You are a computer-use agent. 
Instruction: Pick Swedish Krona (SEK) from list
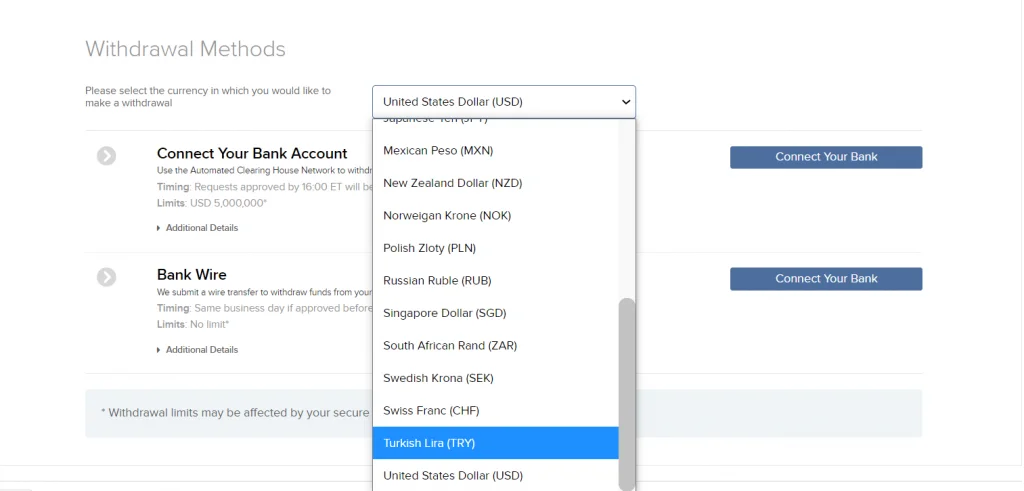point(438,378)
